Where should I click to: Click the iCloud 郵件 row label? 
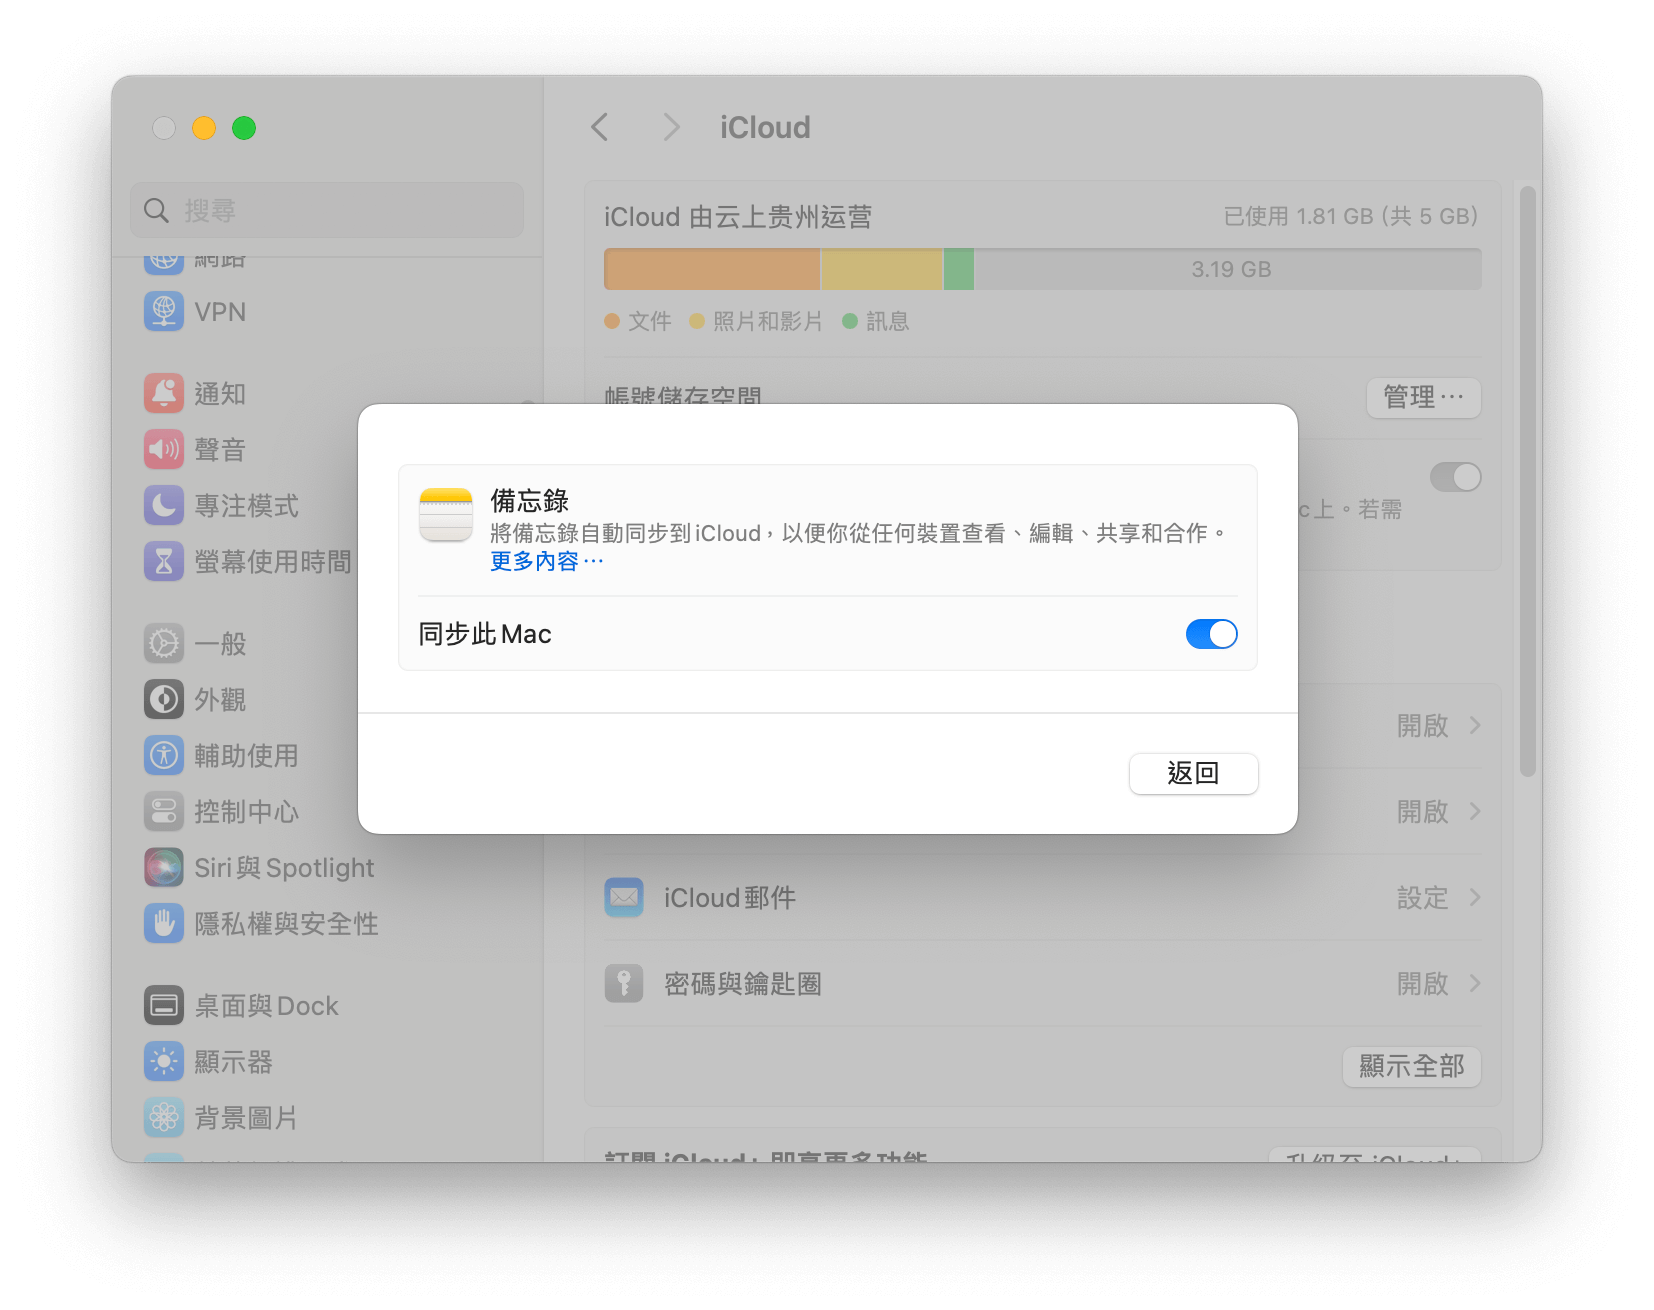(730, 897)
